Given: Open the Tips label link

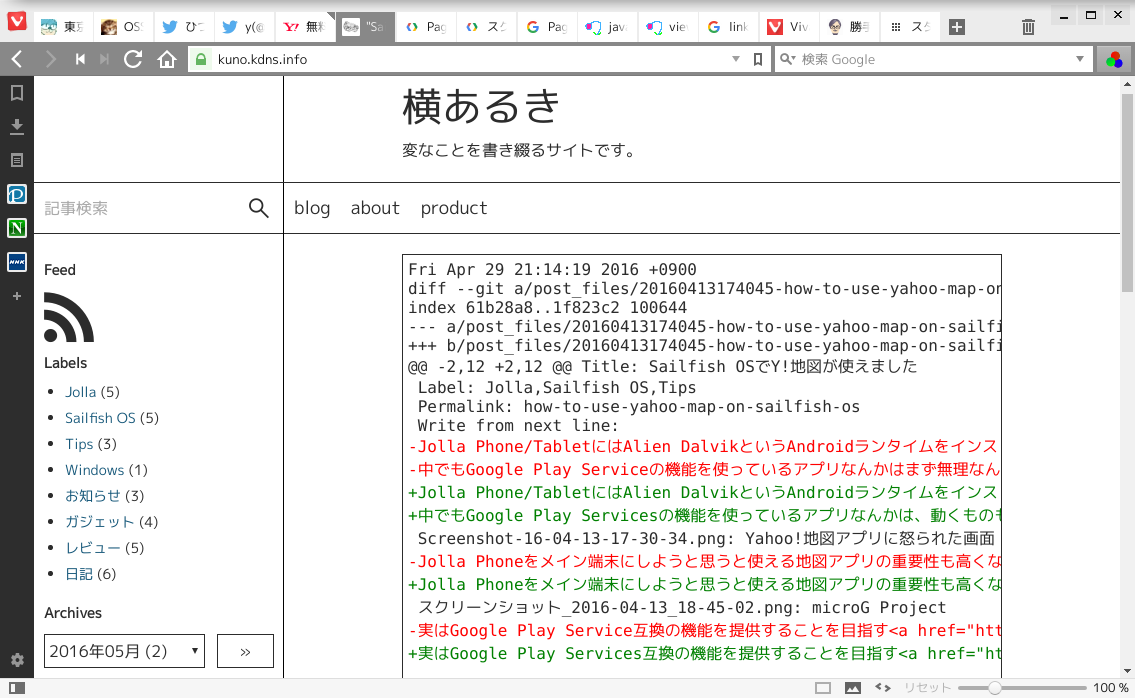Looking at the screenshot, I should point(79,444).
